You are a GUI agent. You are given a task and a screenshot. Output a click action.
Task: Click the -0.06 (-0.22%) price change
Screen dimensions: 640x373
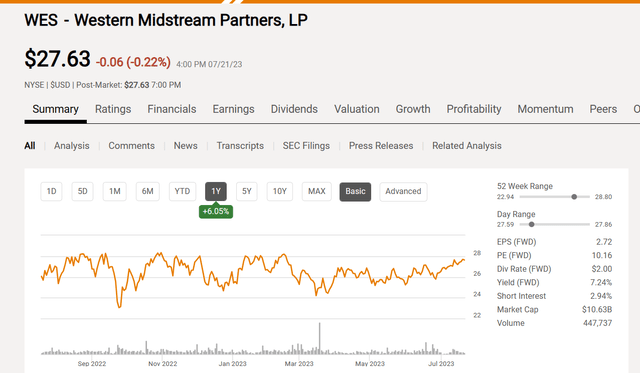(133, 62)
